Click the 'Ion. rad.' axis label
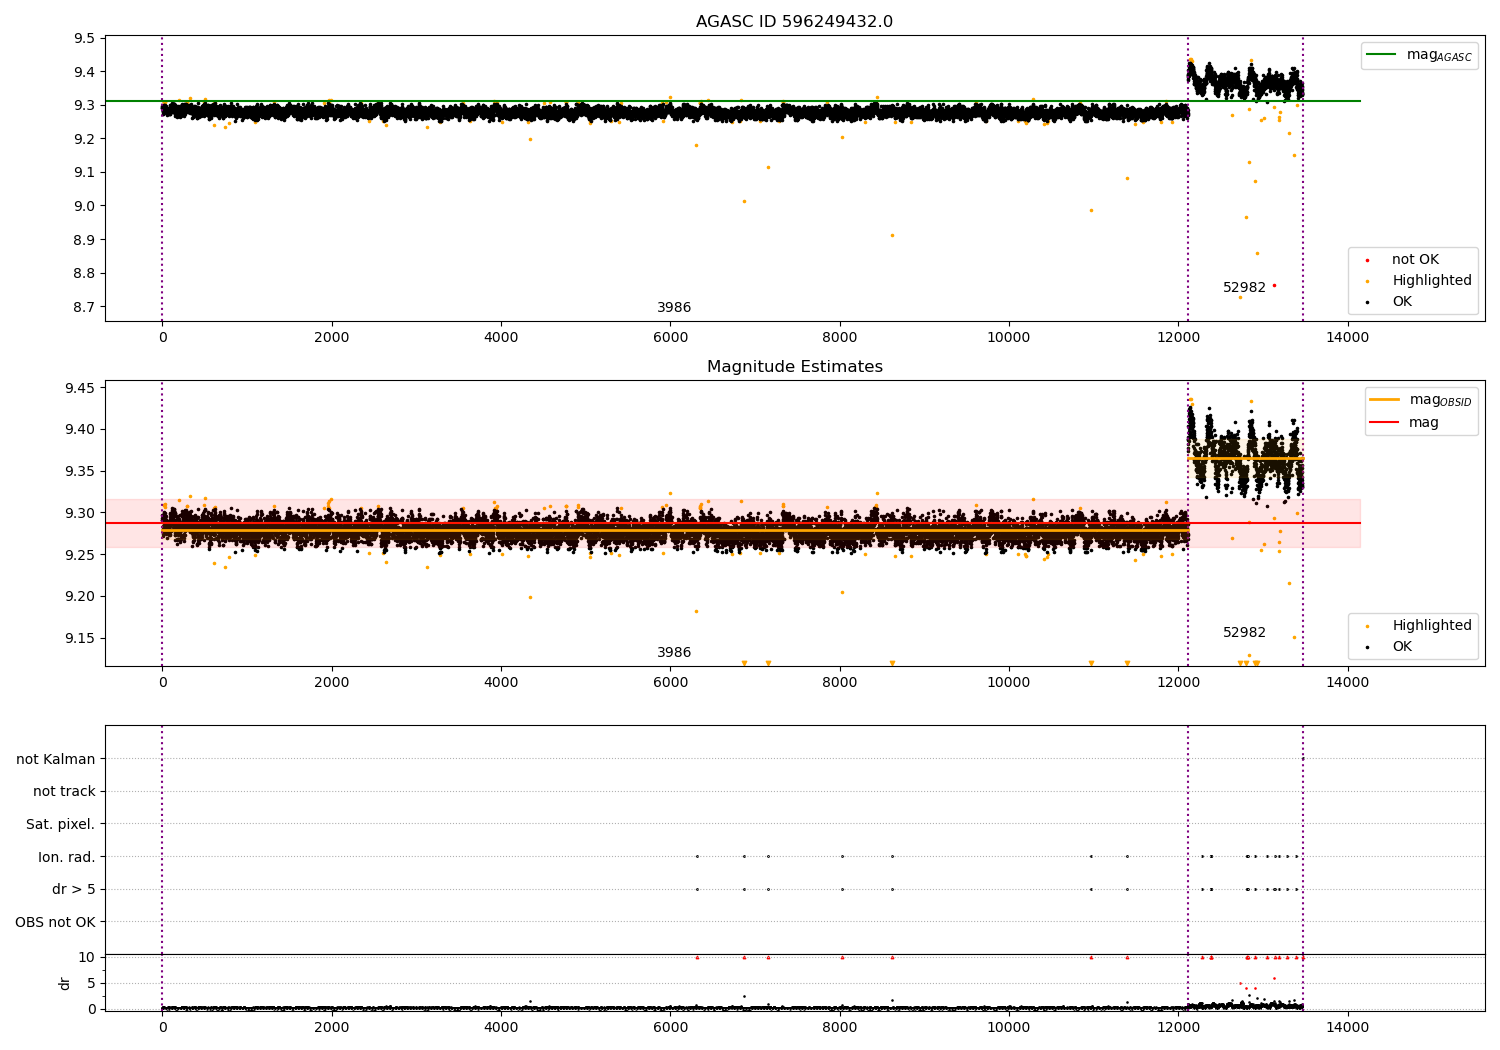Viewport: 1500px width, 1050px height. (67, 857)
